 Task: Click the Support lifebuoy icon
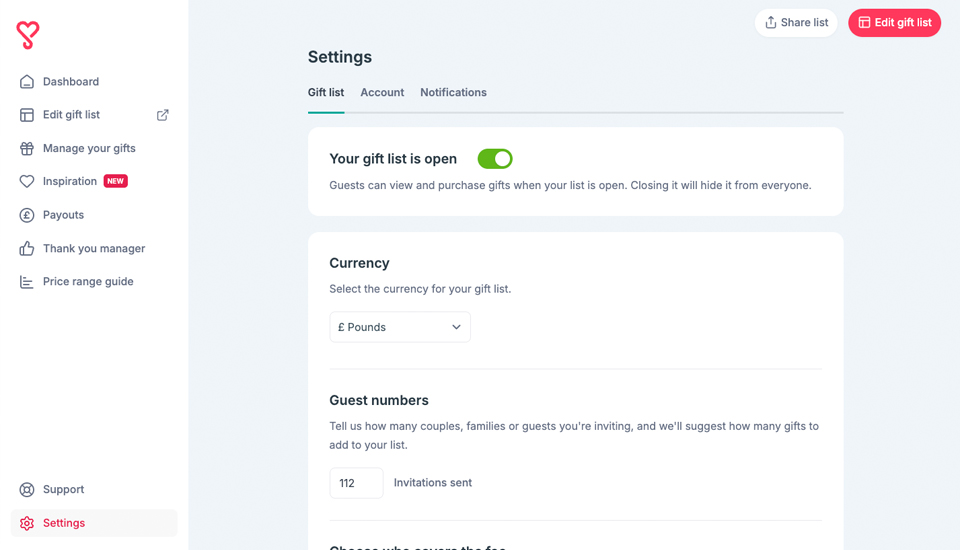point(27,490)
